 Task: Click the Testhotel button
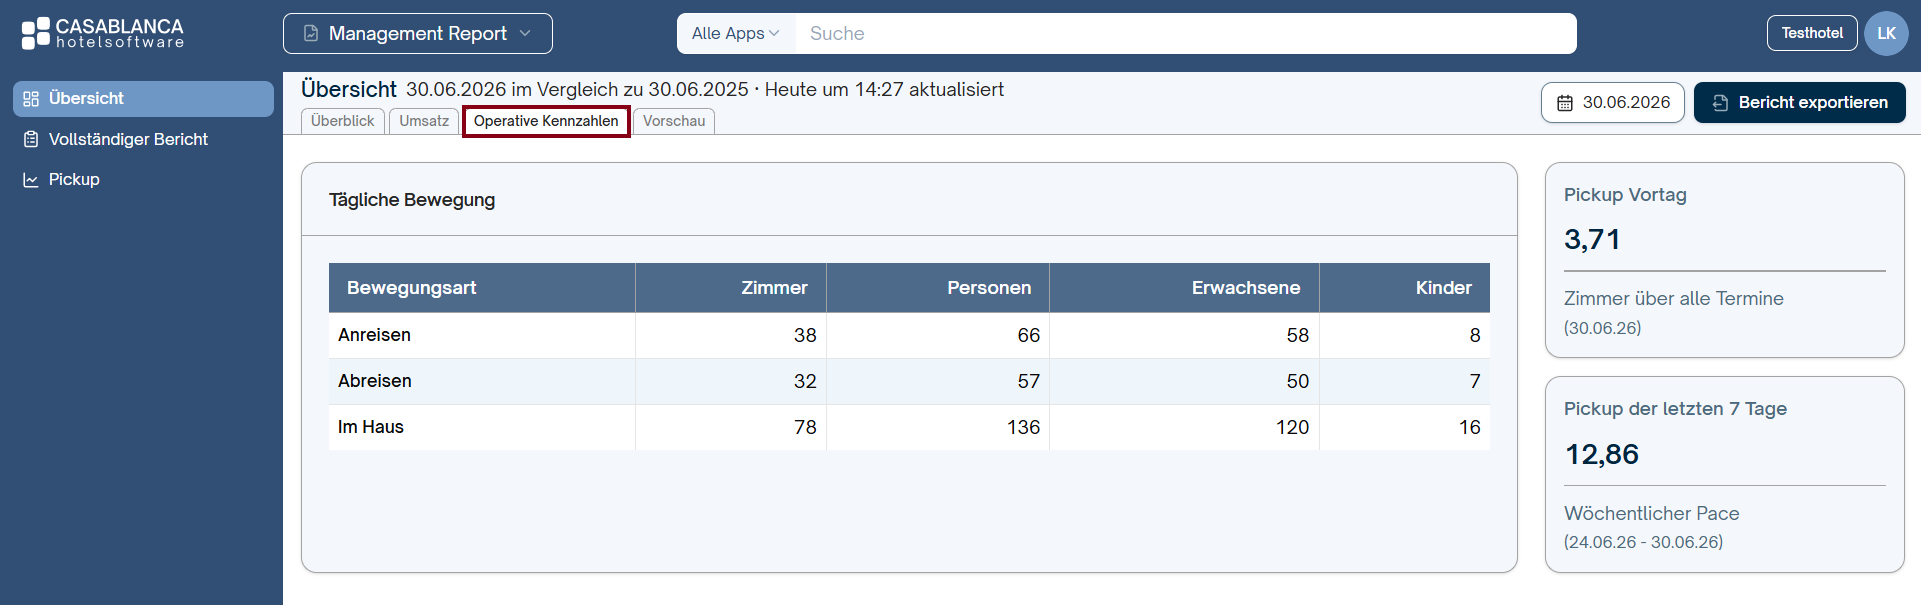(1812, 33)
